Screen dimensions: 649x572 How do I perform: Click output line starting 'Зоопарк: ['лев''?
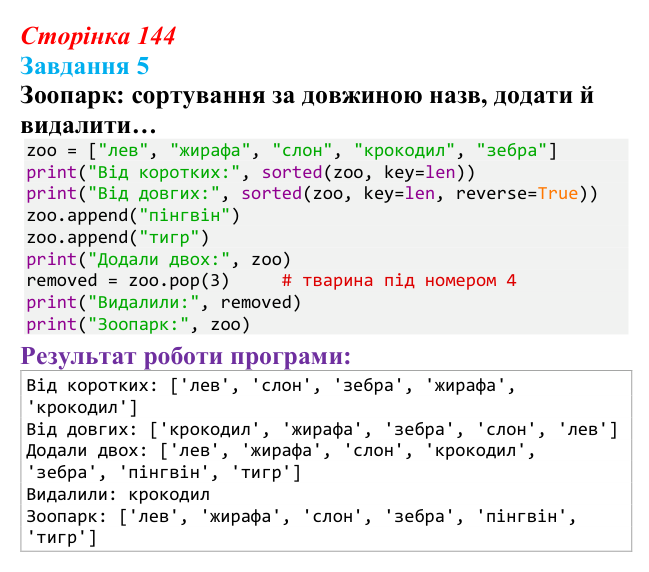coord(301,517)
